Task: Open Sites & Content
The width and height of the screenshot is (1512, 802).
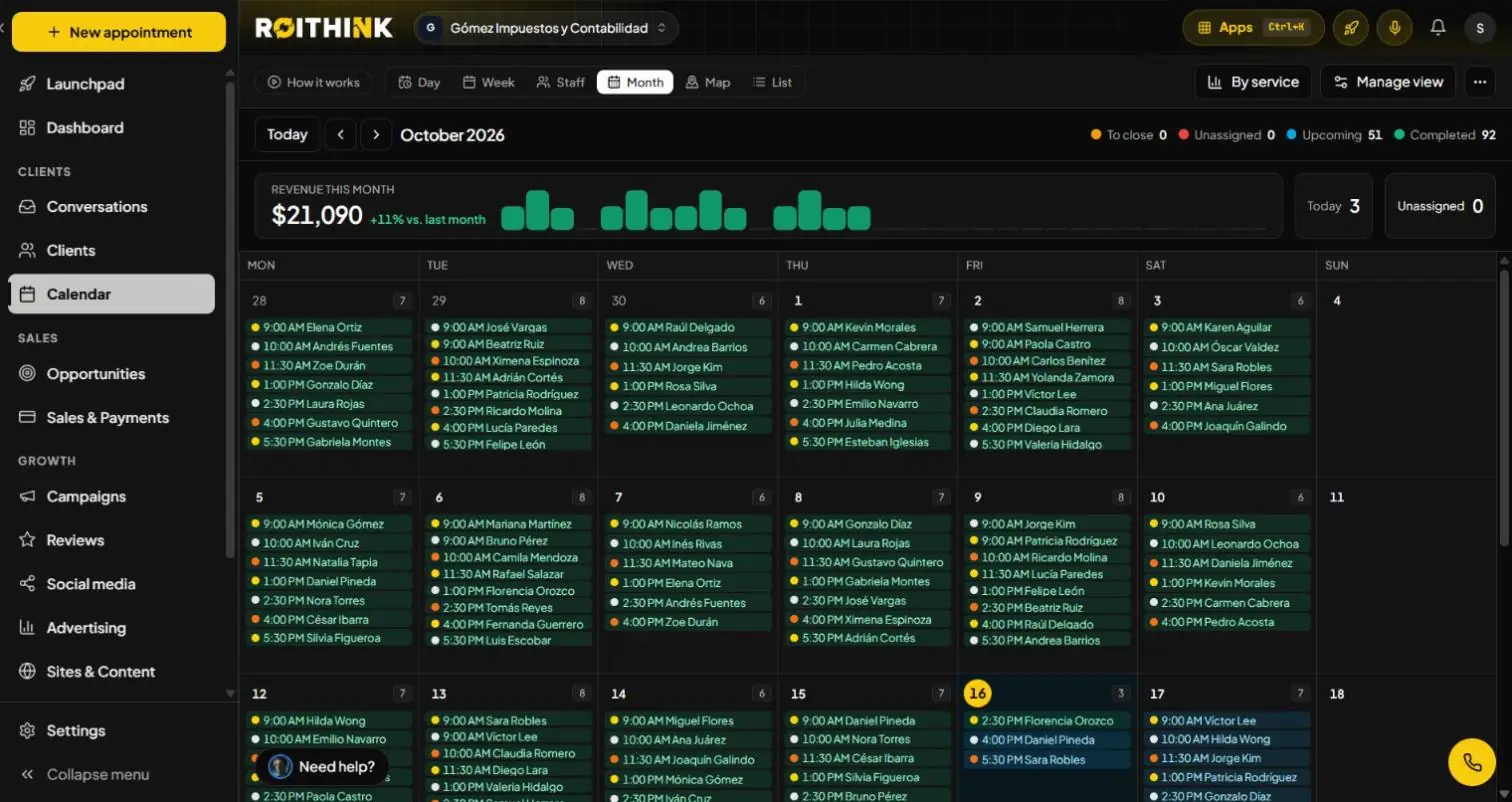Action: click(x=111, y=672)
